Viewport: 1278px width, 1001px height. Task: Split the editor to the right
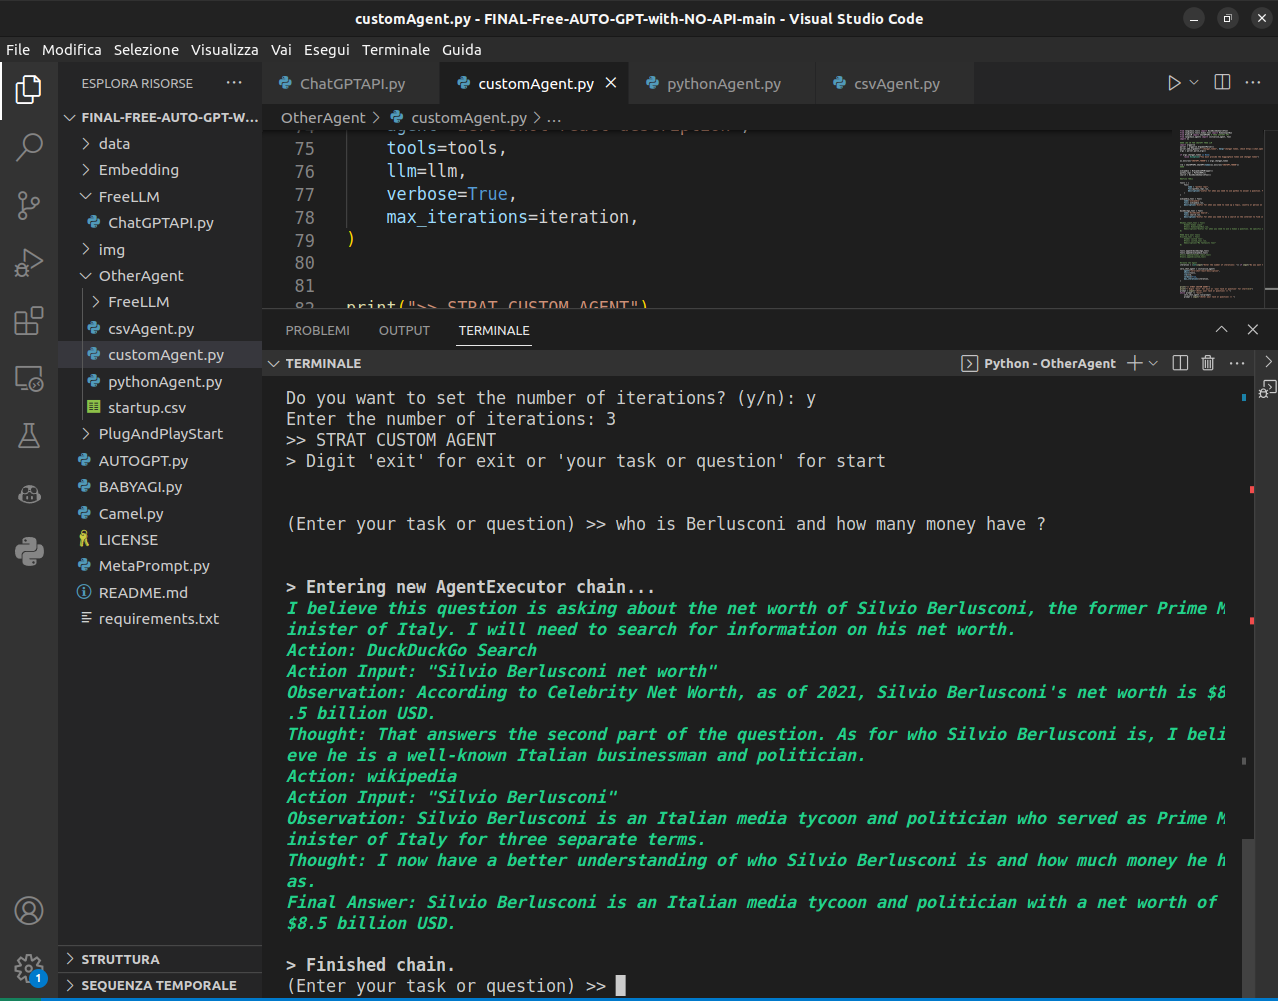click(1222, 83)
